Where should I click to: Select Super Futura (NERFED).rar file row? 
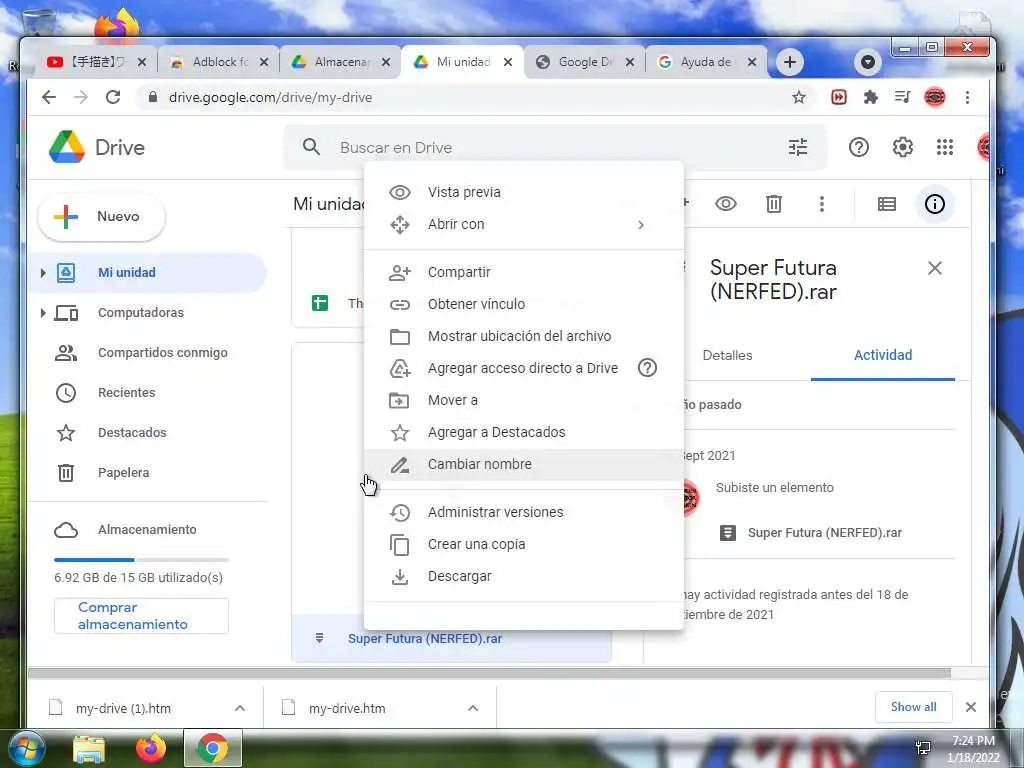[451, 639]
